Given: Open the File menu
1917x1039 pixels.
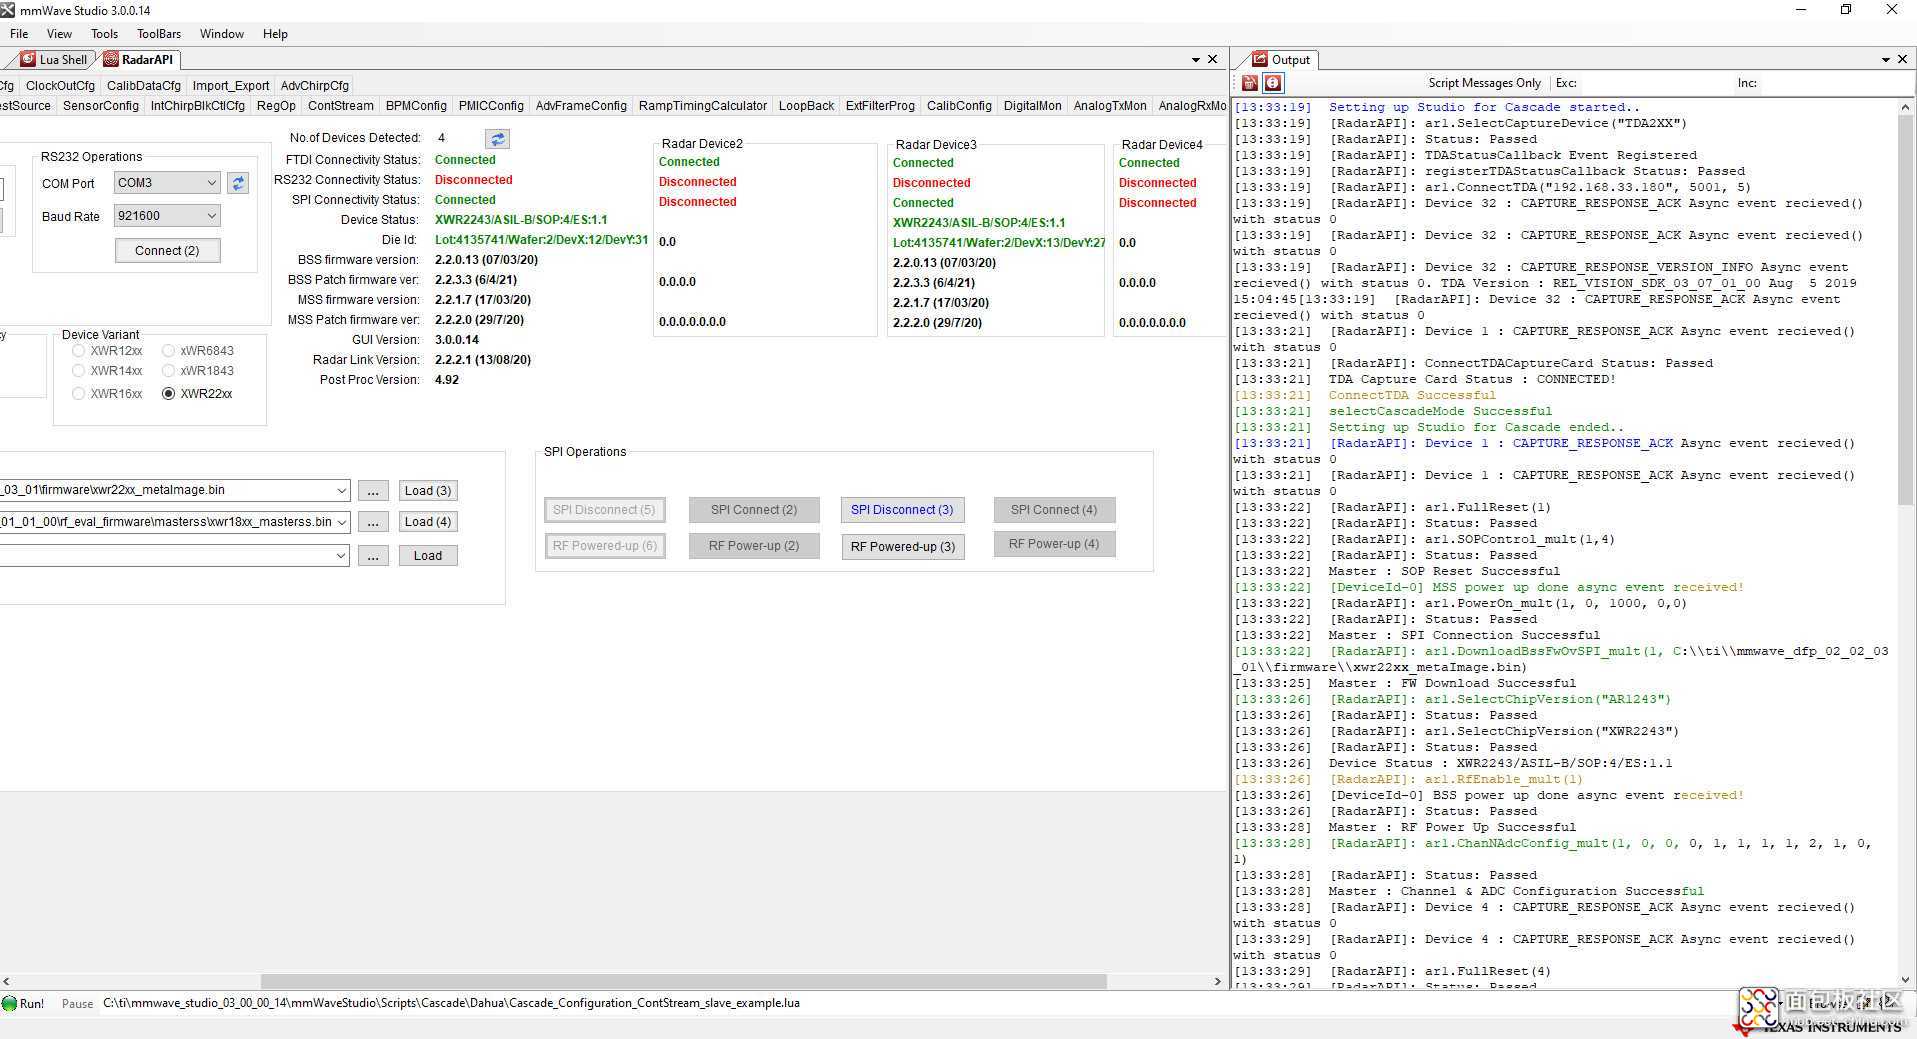Looking at the screenshot, I should [x=19, y=34].
